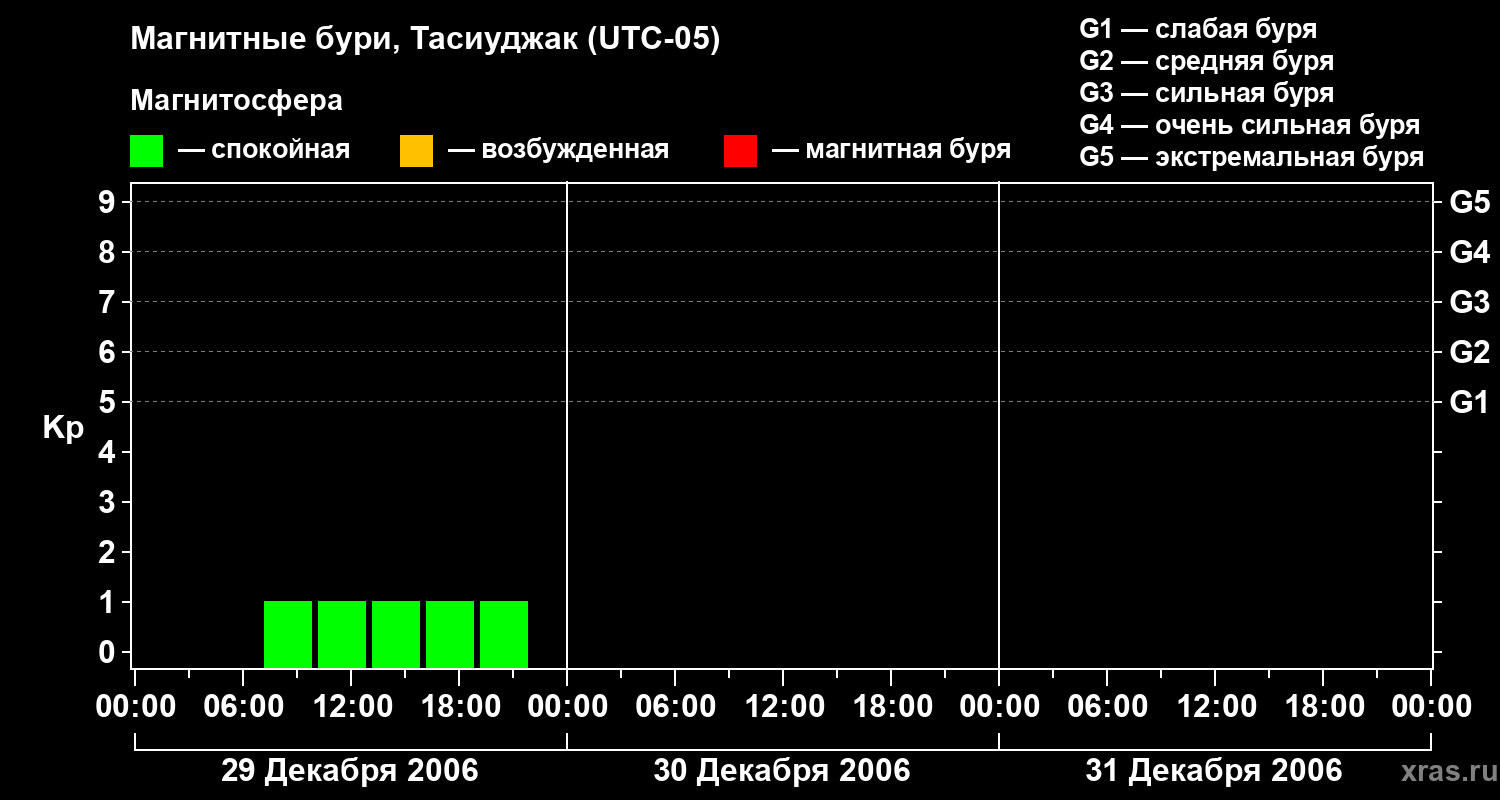This screenshot has height=800, width=1500.
Task: Click the Kp axis label
Action: (x=63, y=429)
